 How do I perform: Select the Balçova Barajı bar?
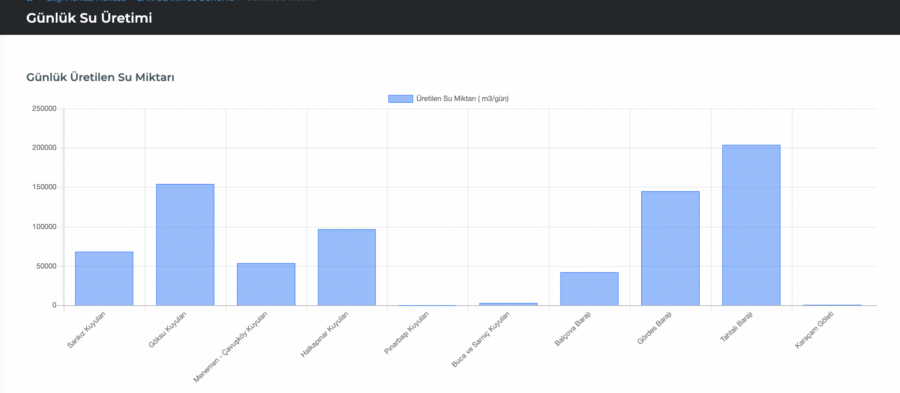589,289
